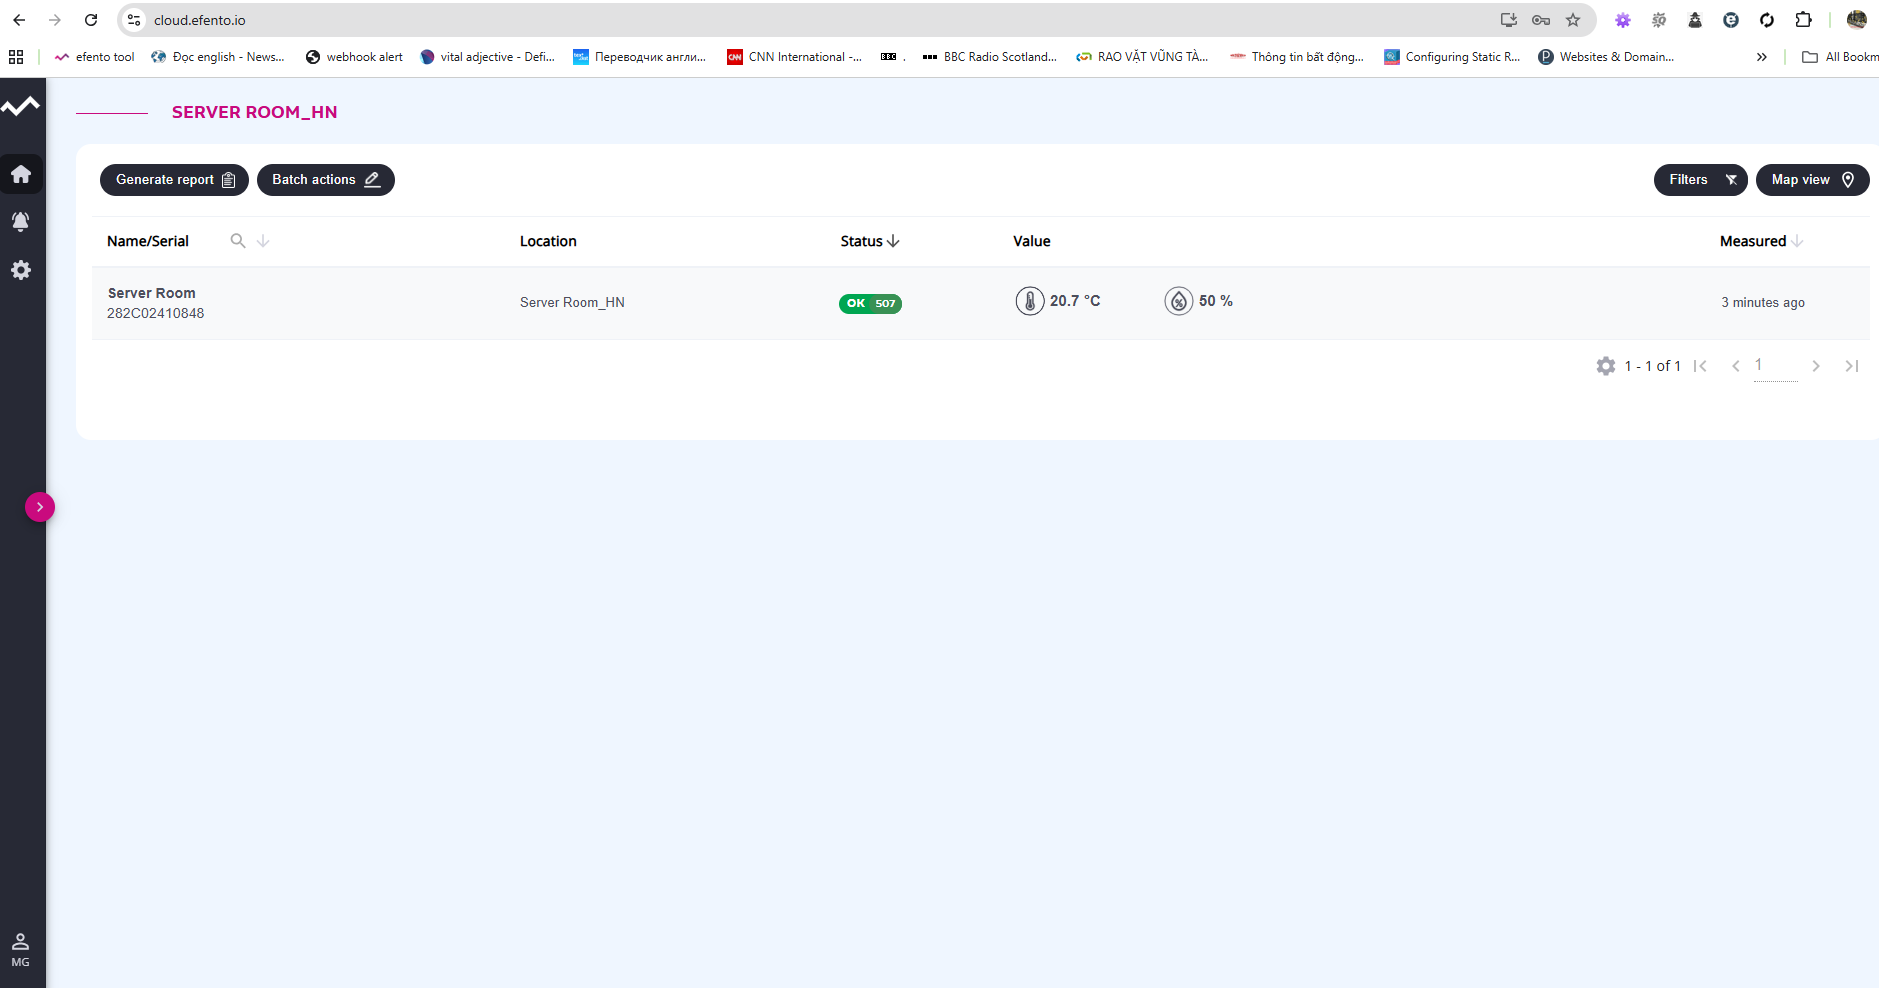
Task: Open the pagination settings gear
Action: click(x=1606, y=366)
